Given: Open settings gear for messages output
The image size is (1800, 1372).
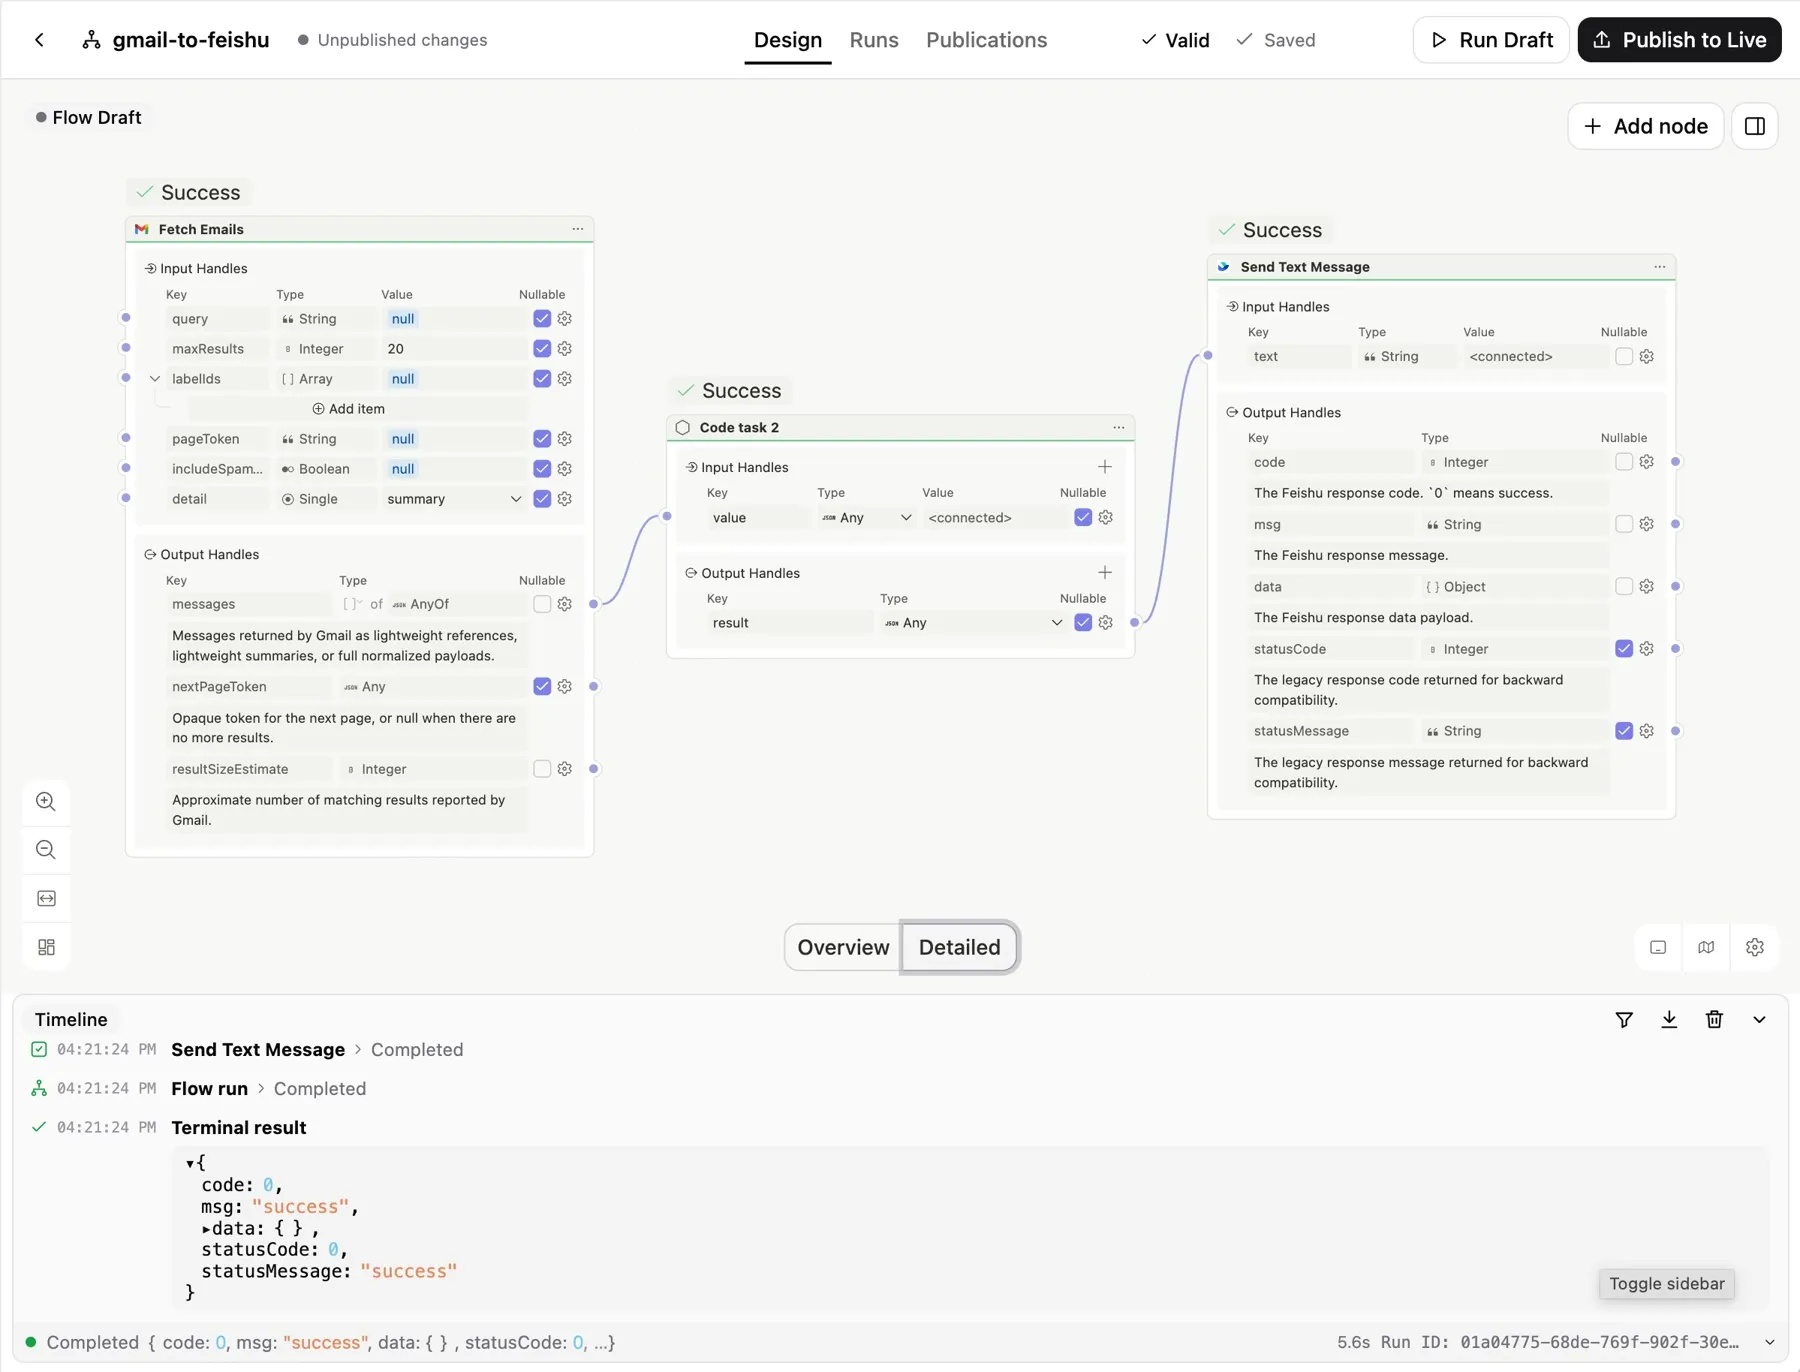Looking at the screenshot, I should coord(565,604).
